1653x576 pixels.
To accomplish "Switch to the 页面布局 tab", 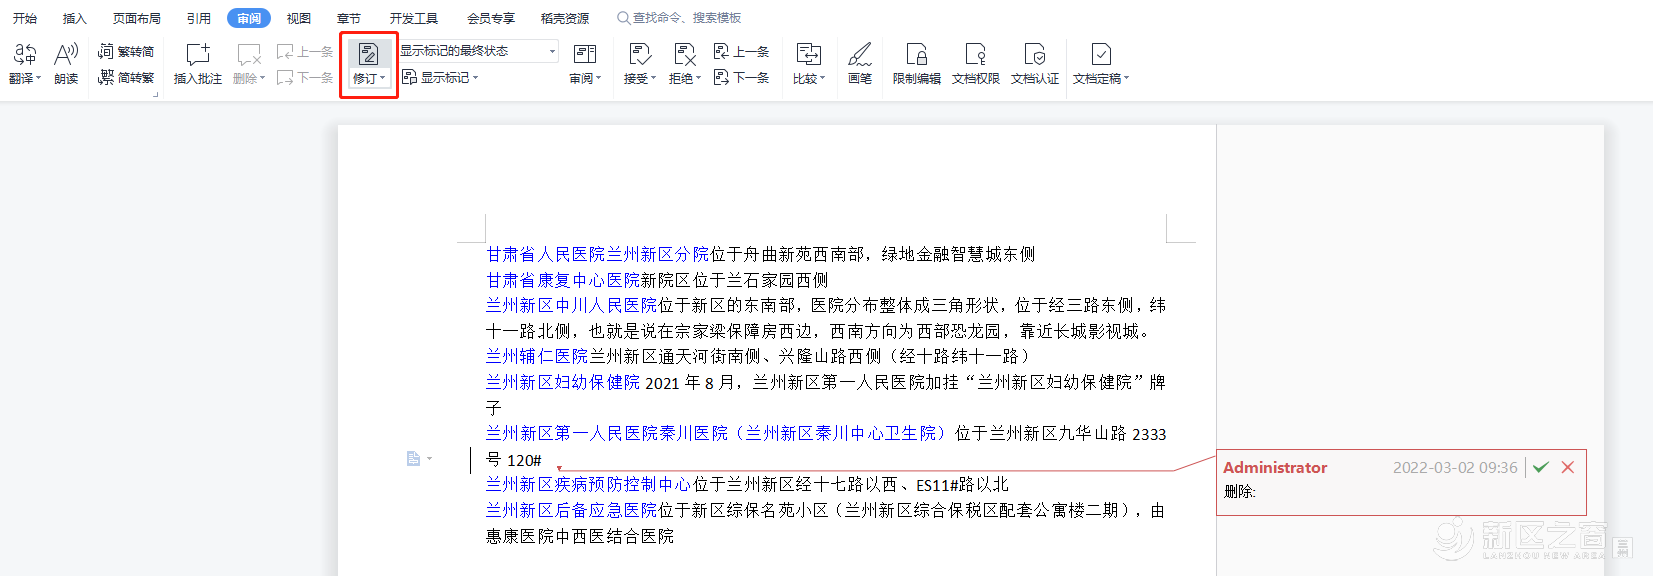I will pyautogui.click(x=137, y=18).
